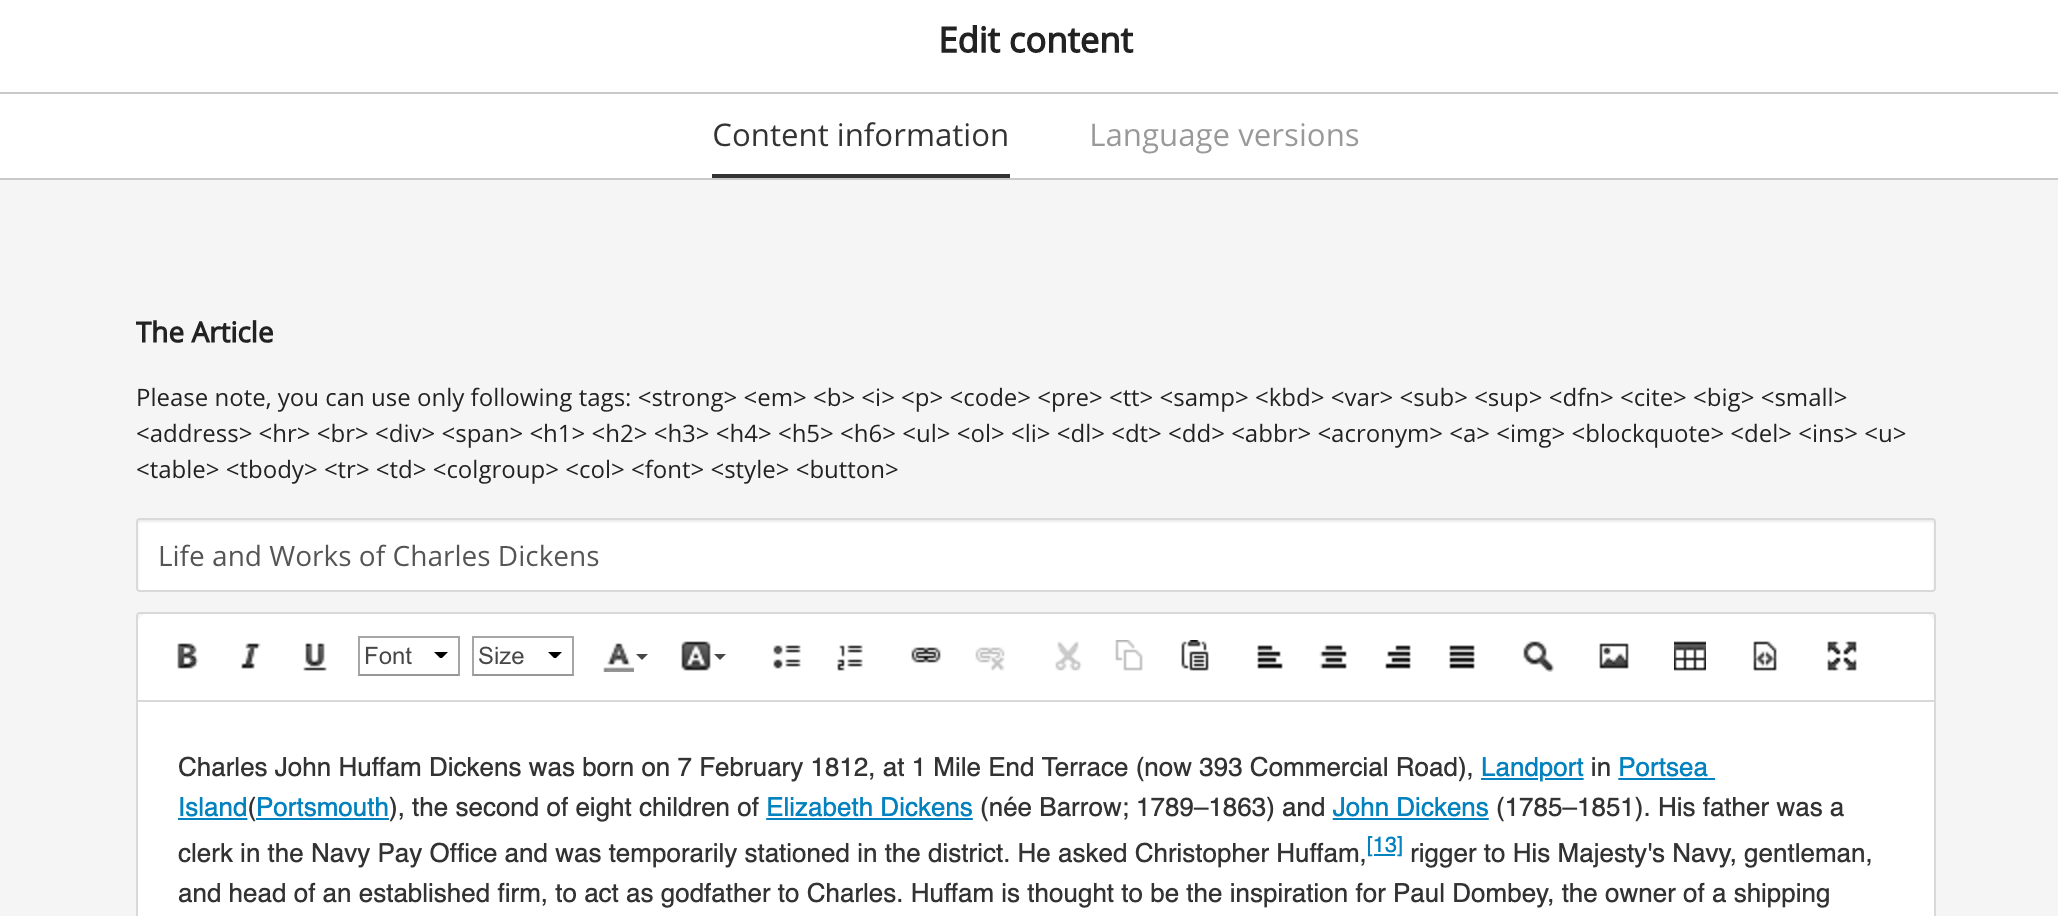Image resolution: width=2058 pixels, height=916 pixels.
Task: Open the background color dropdown
Action: click(703, 656)
